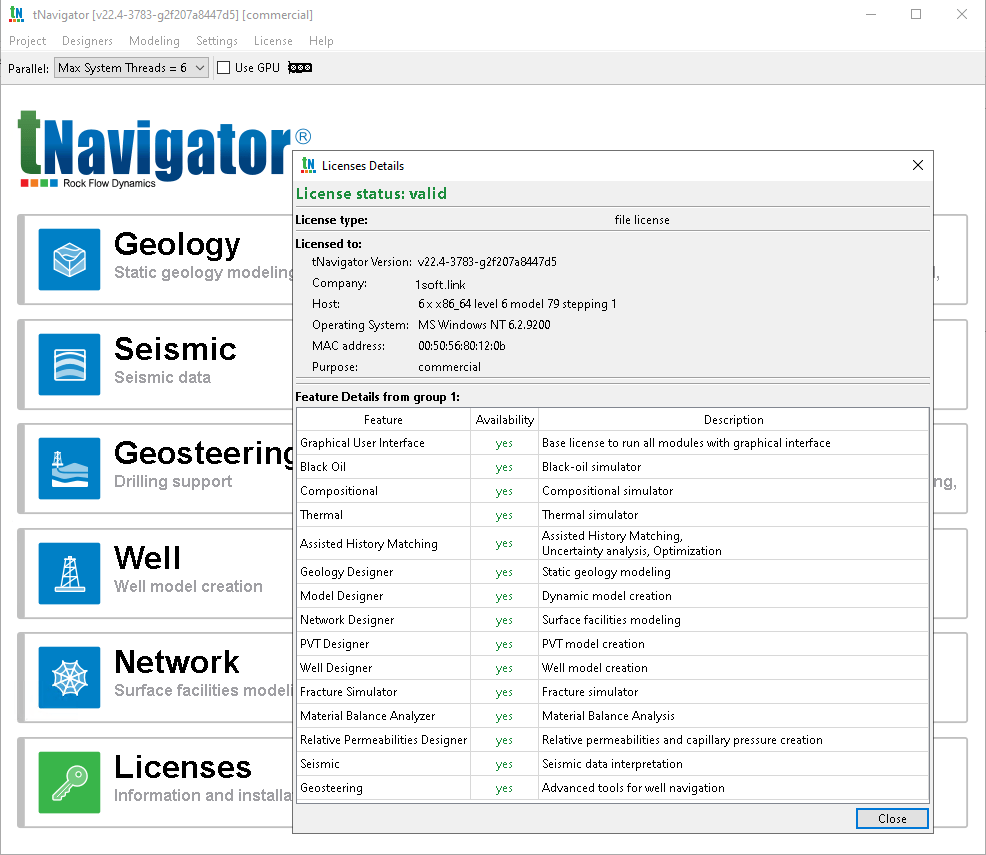Expand the Max System Threads dropdown
The image size is (986, 855).
coord(131,68)
